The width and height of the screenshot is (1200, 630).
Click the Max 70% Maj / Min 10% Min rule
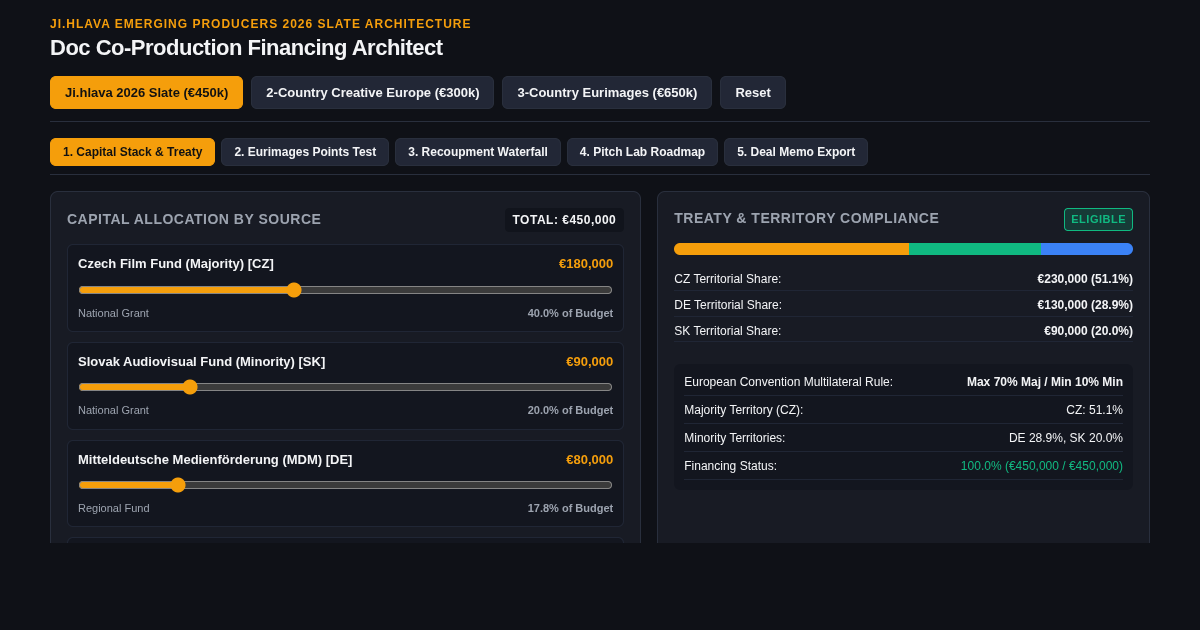coord(1045,382)
